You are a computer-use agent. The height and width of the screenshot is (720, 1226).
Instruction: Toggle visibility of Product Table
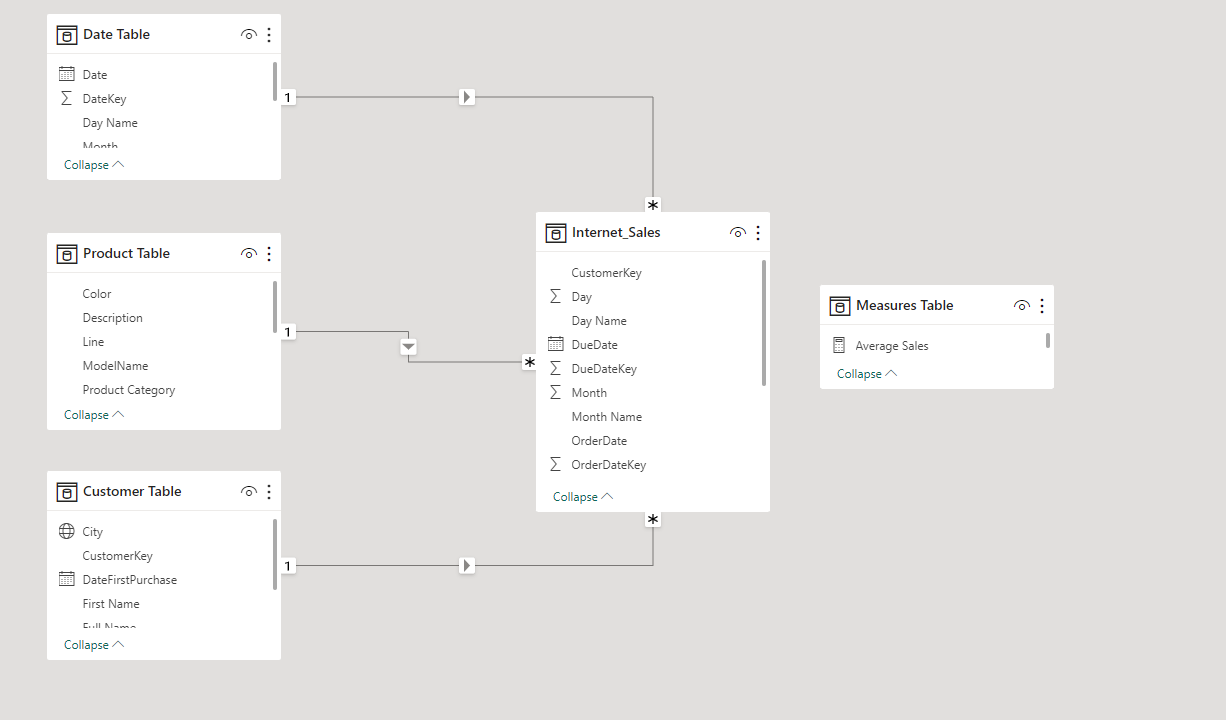pyautogui.click(x=249, y=254)
